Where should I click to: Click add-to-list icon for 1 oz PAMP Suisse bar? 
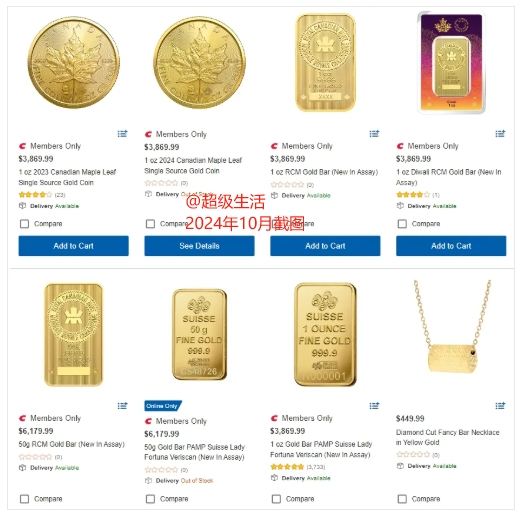click(x=374, y=406)
